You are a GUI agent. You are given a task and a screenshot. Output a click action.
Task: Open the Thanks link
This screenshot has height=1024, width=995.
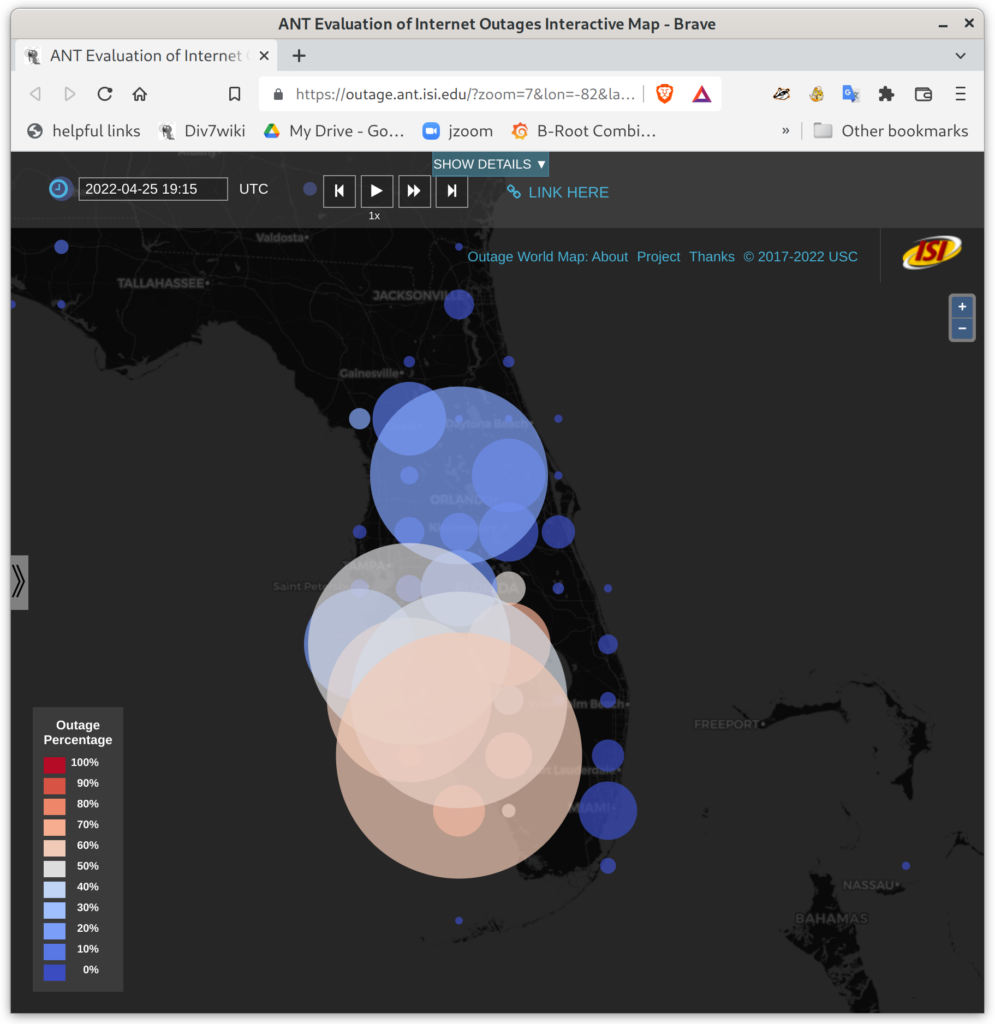[x=712, y=257]
